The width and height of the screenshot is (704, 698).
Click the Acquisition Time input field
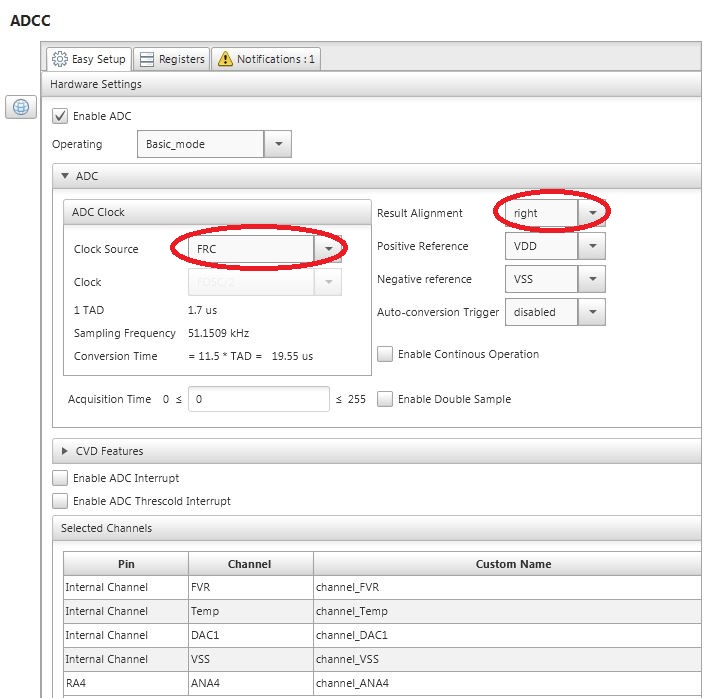tap(258, 399)
